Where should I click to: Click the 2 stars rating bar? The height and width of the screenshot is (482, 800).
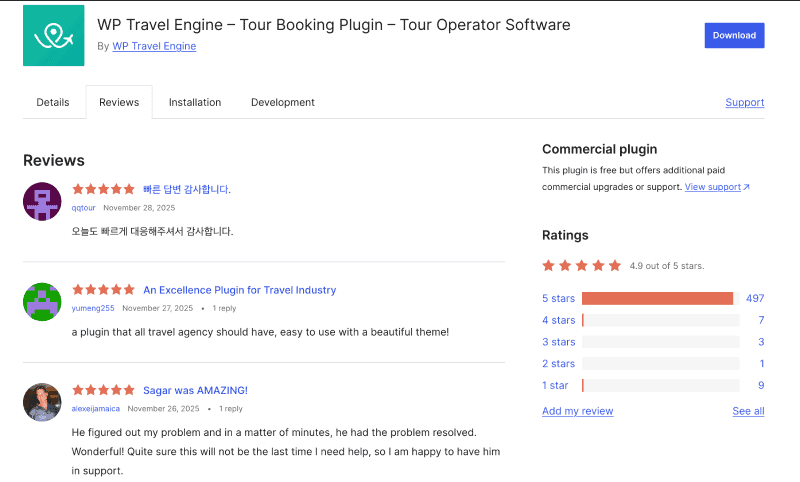click(x=660, y=364)
